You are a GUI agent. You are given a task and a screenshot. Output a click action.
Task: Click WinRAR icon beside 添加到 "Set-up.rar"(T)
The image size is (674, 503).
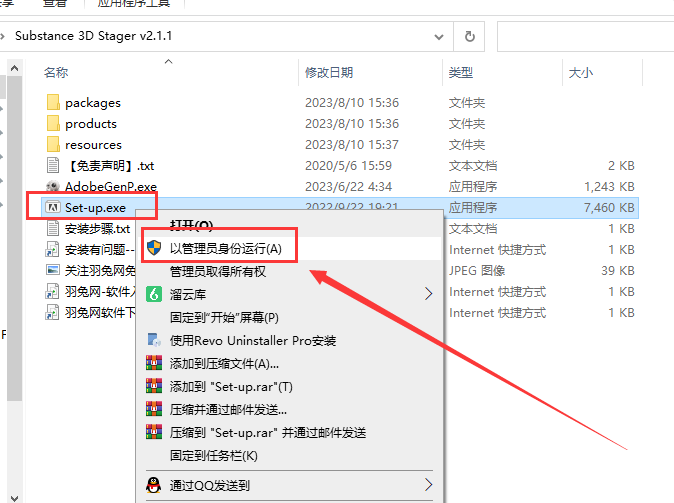pyautogui.click(x=154, y=386)
